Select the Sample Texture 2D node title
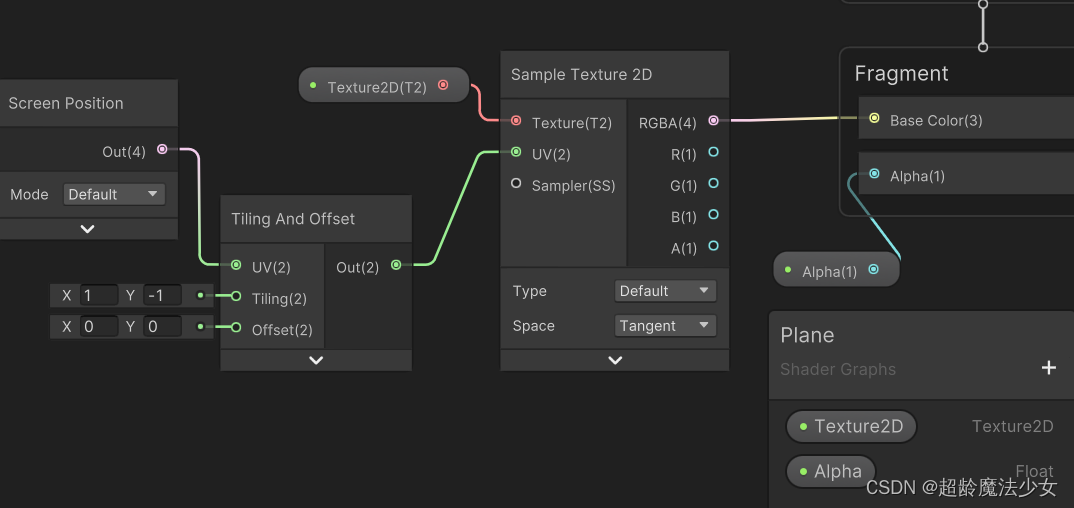The width and height of the screenshot is (1074, 508). point(582,75)
